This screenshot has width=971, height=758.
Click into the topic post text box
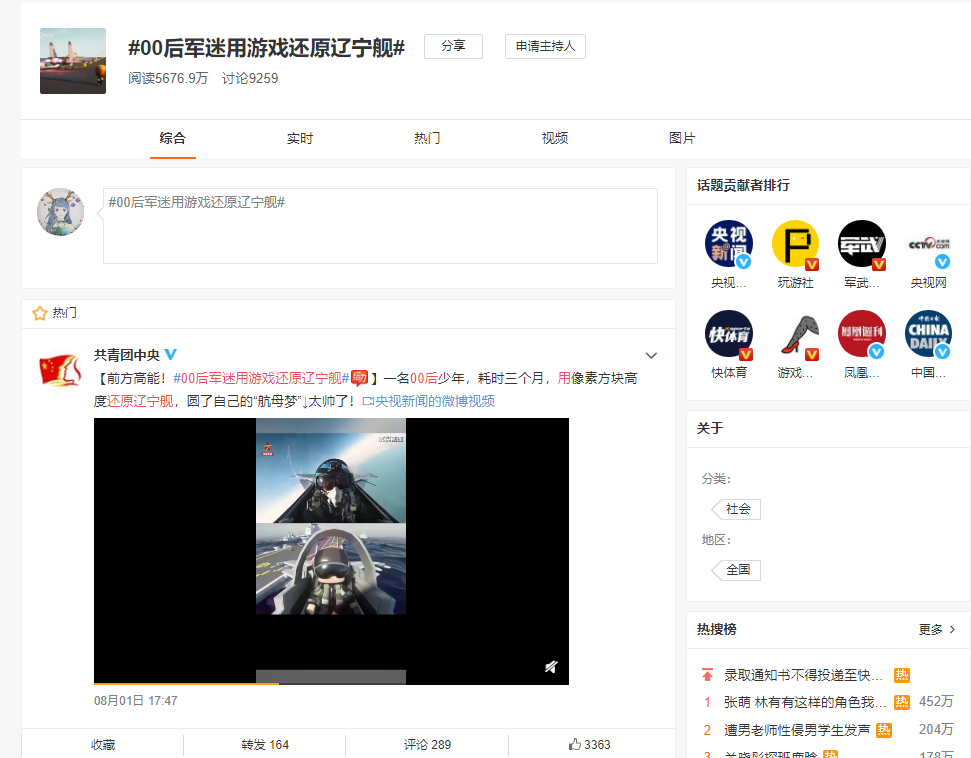[x=380, y=226]
